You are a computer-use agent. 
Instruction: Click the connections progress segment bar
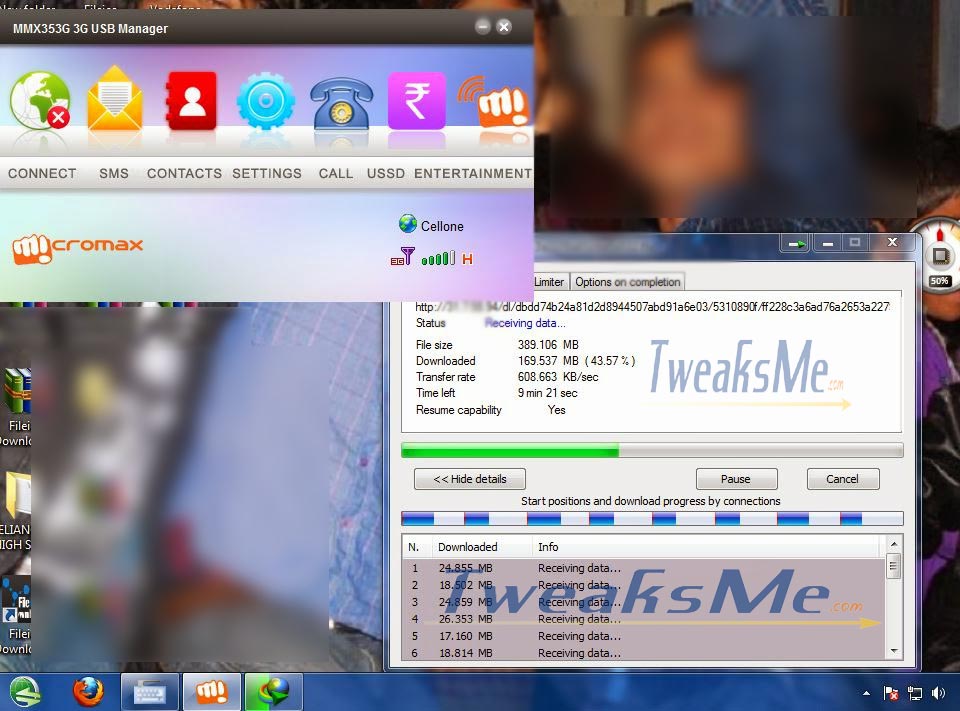(652, 519)
